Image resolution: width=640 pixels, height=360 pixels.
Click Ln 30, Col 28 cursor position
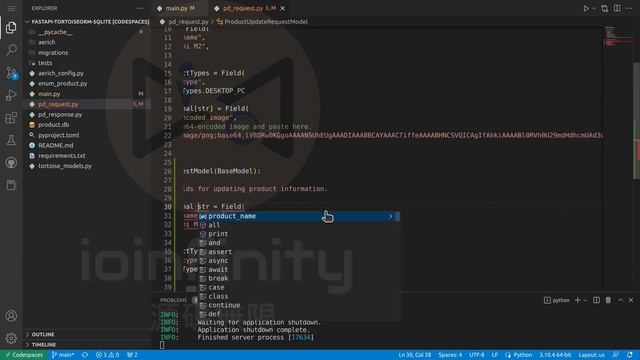(415, 355)
